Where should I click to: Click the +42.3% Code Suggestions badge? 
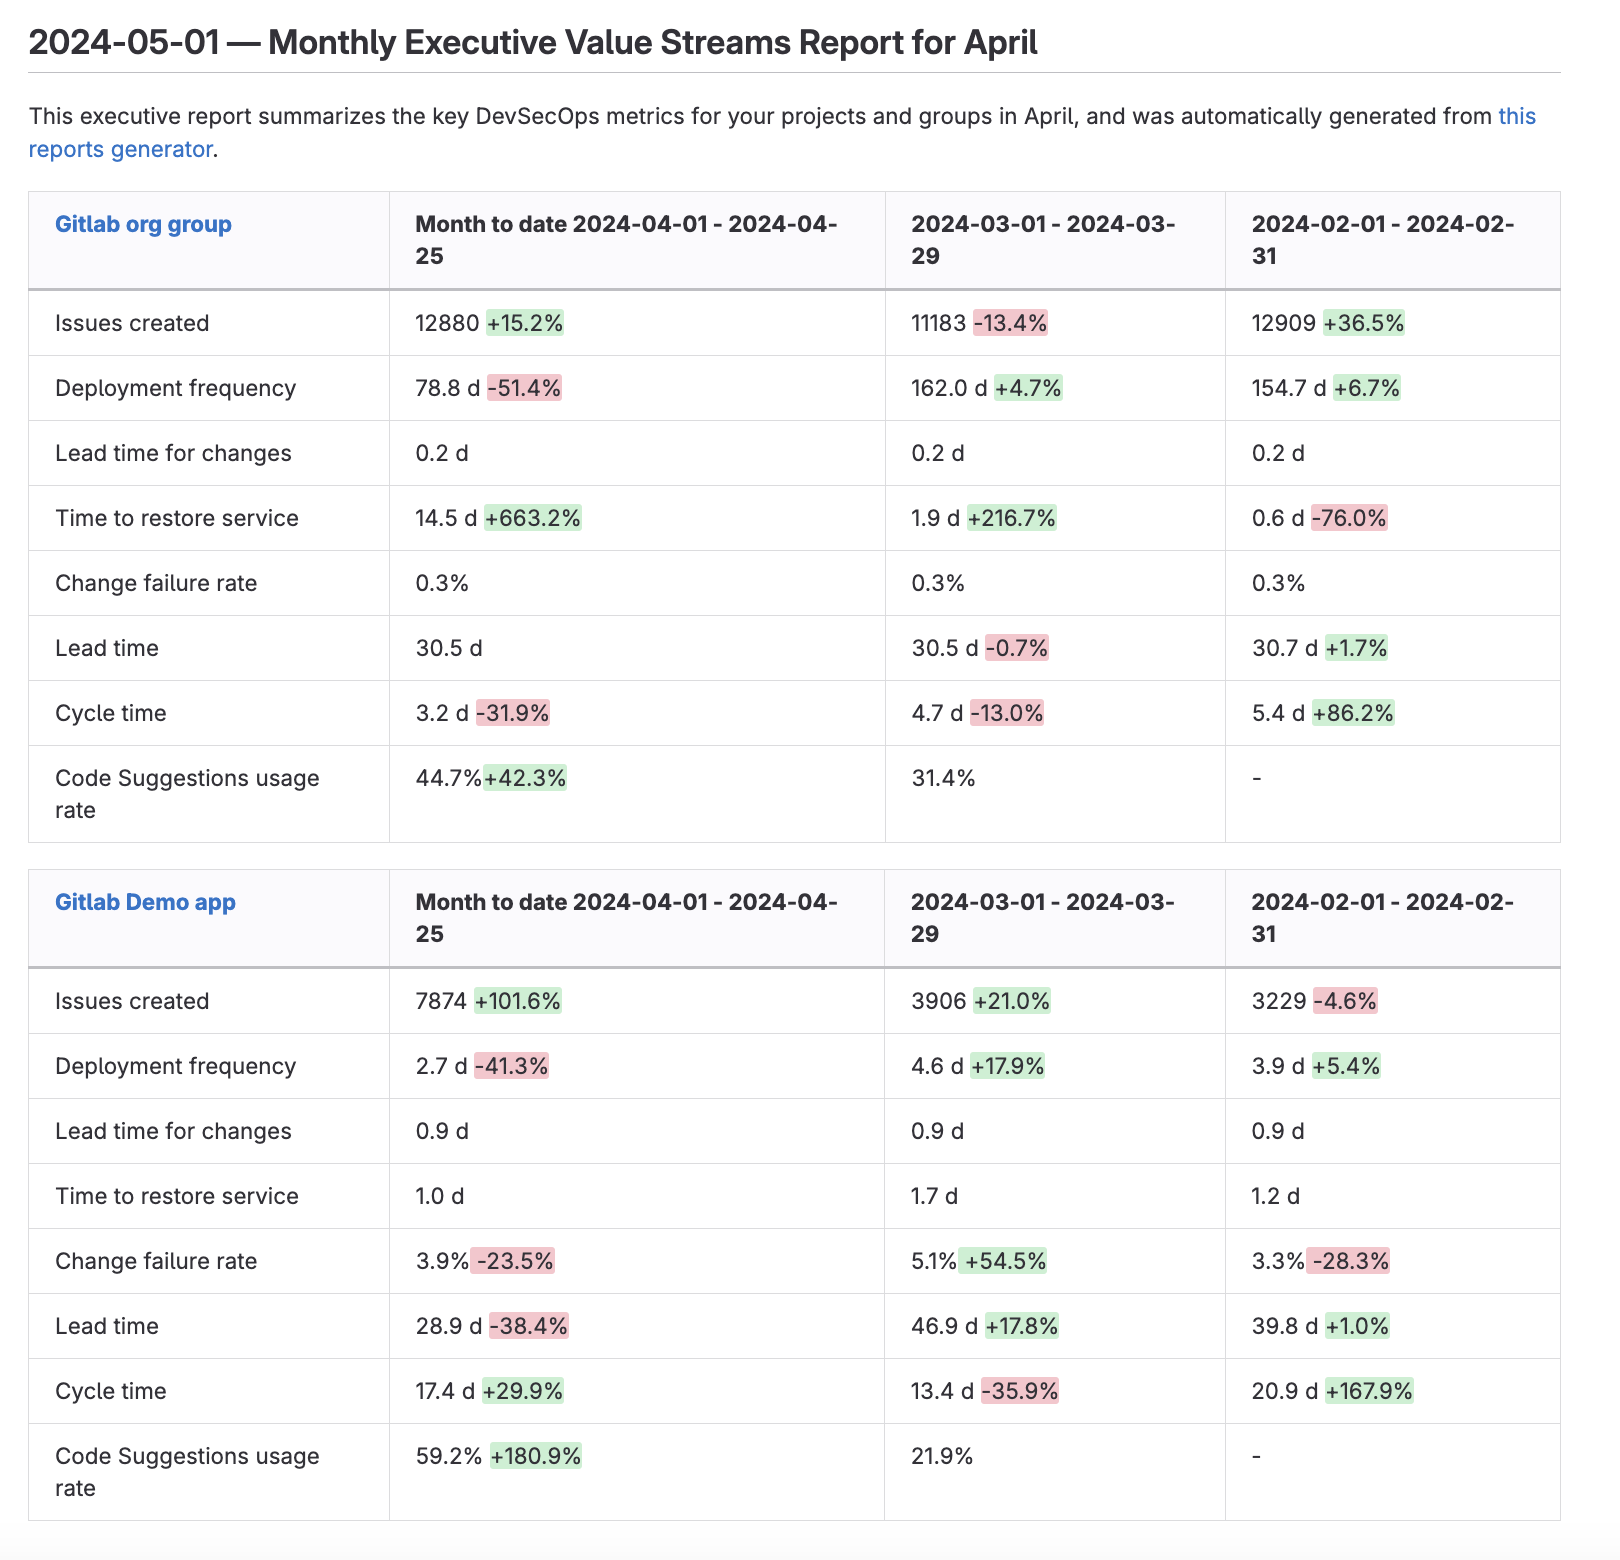pos(526,778)
